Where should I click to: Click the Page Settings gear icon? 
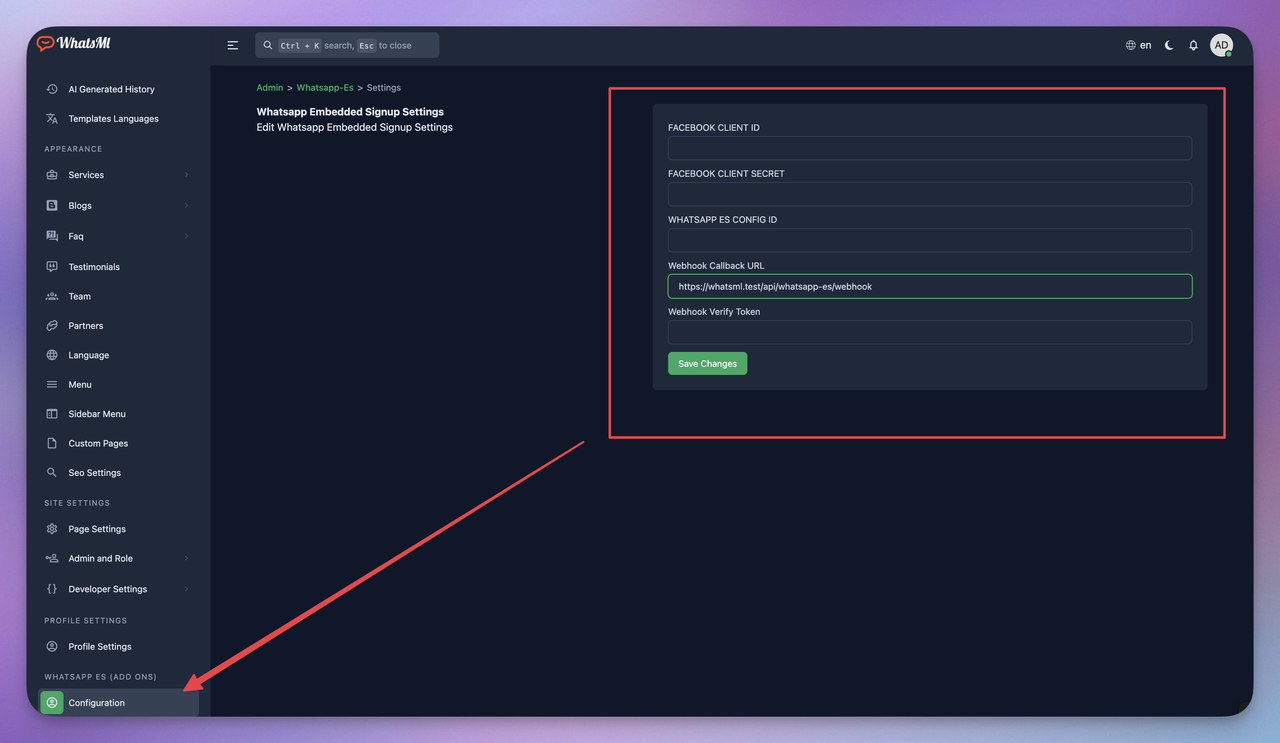click(x=52, y=529)
